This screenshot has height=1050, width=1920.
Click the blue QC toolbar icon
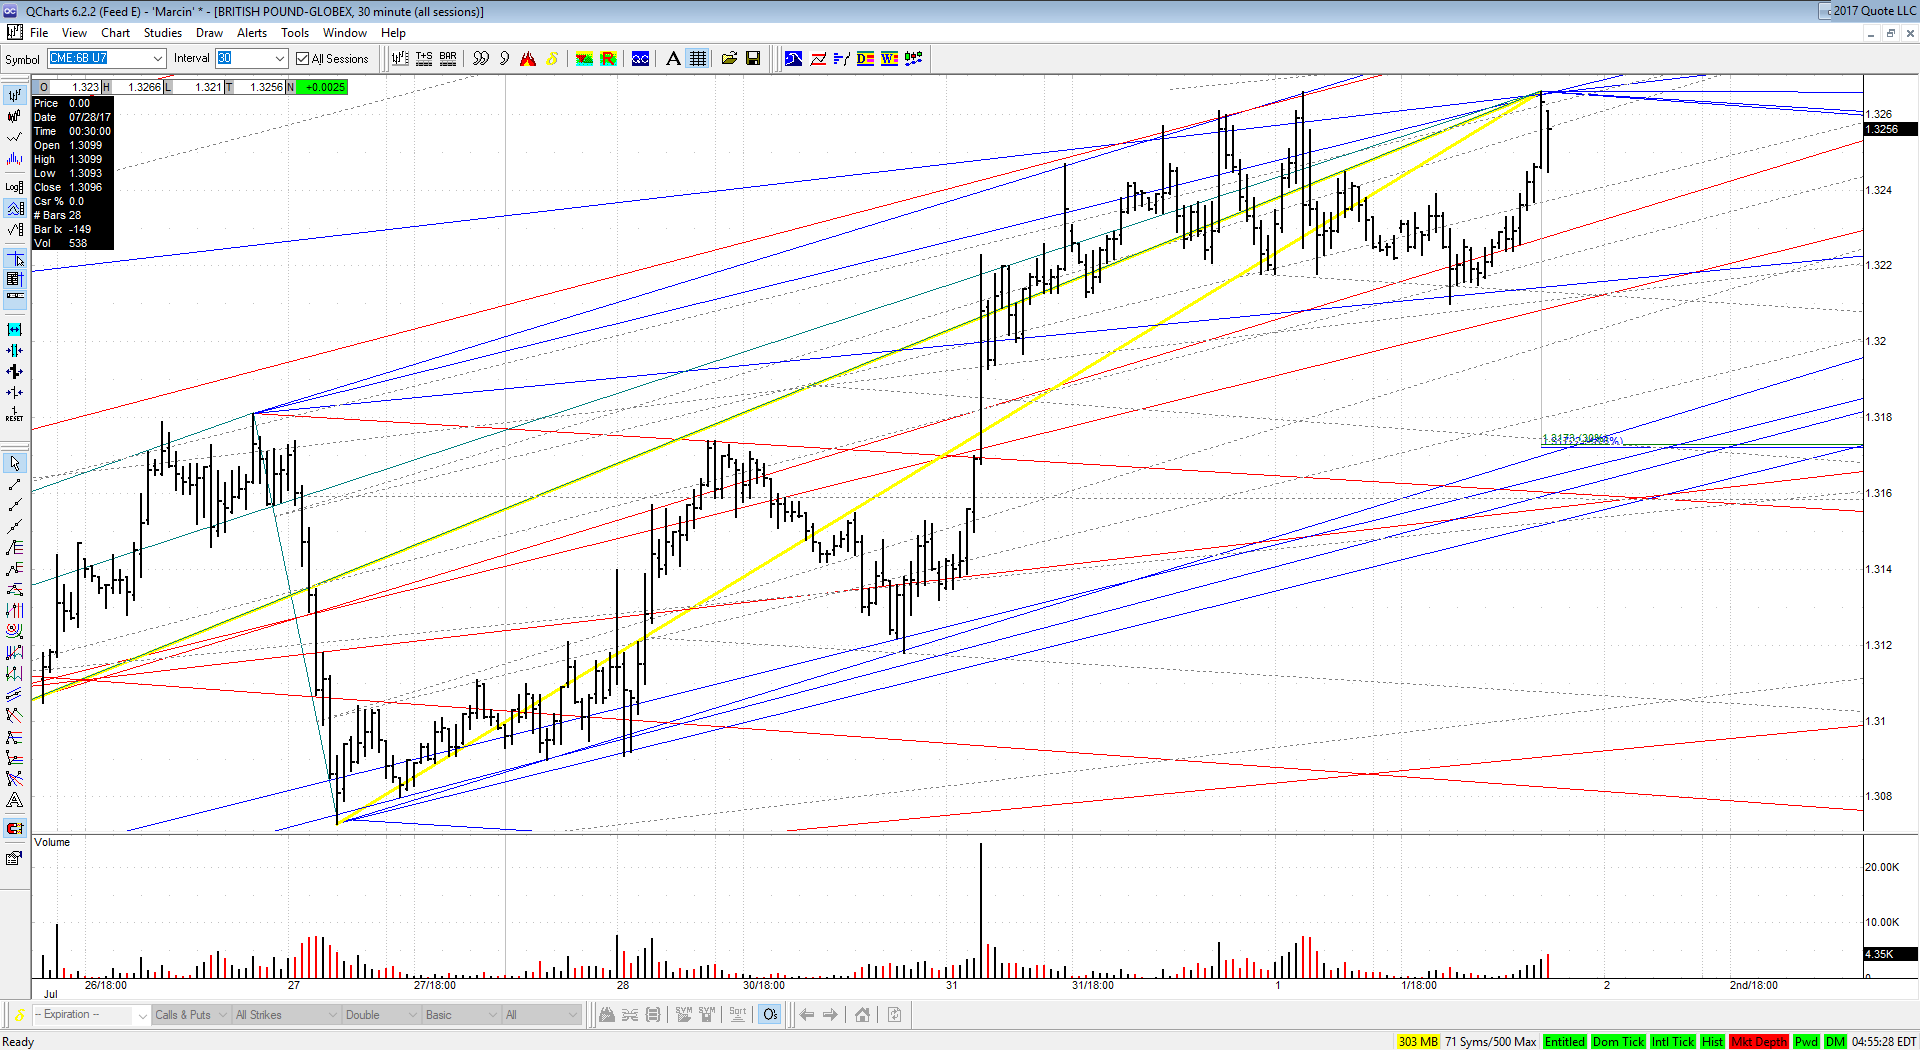tap(640, 58)
